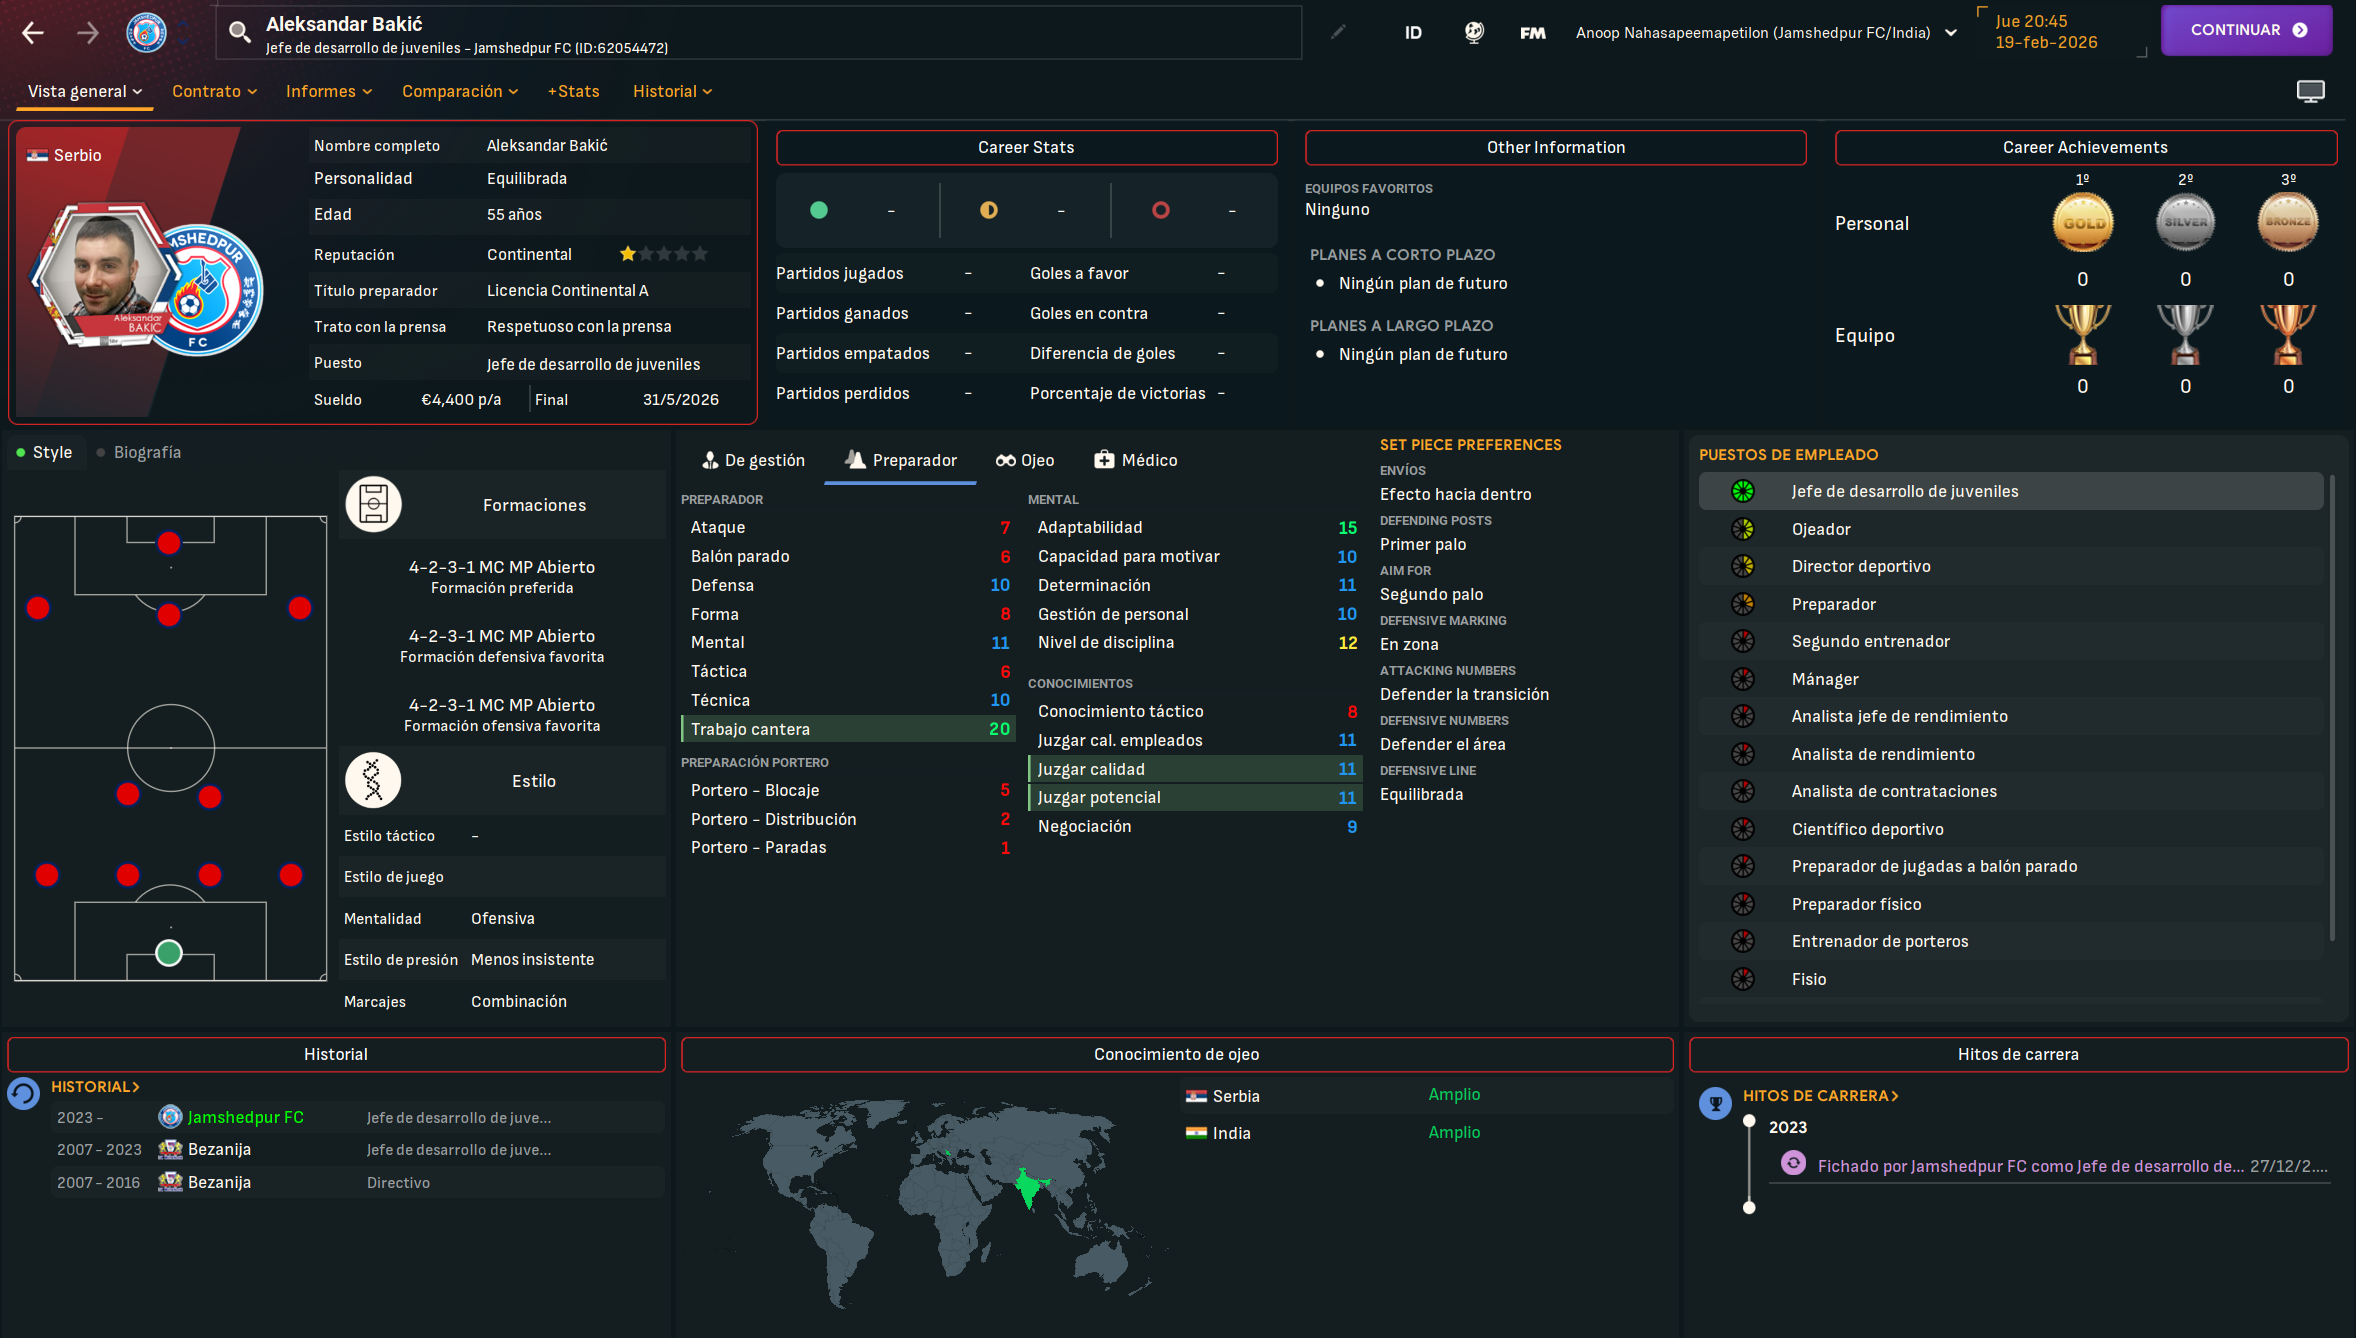This screenshot has width=2356, height=1338.
Task: Open the Informes dropdown menu
Action: [329, 91]
